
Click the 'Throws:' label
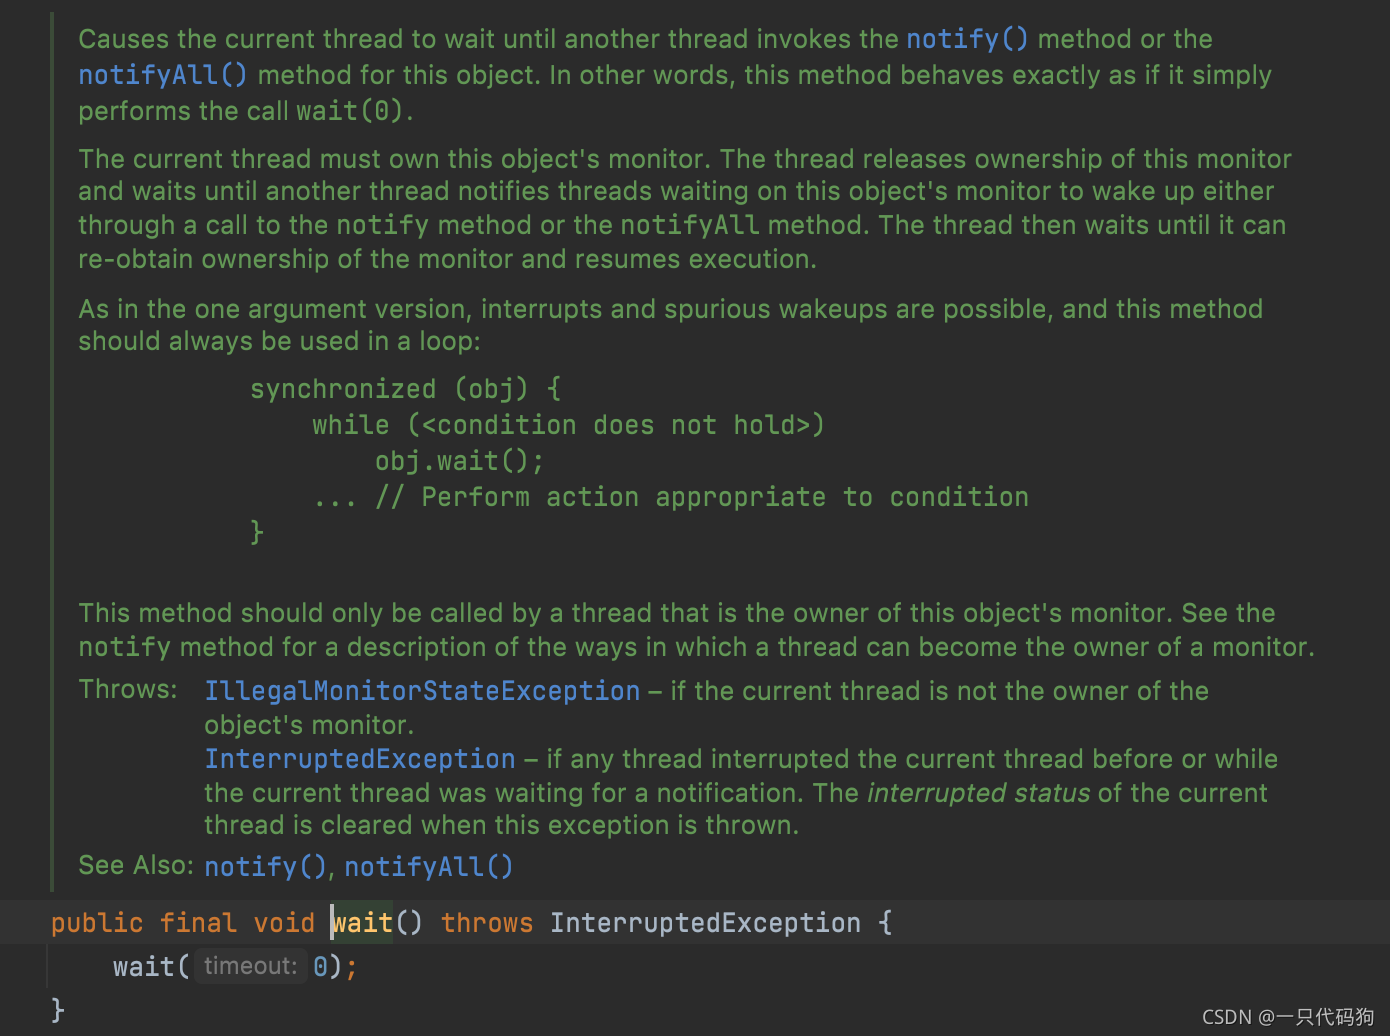(x=128, y=689)
